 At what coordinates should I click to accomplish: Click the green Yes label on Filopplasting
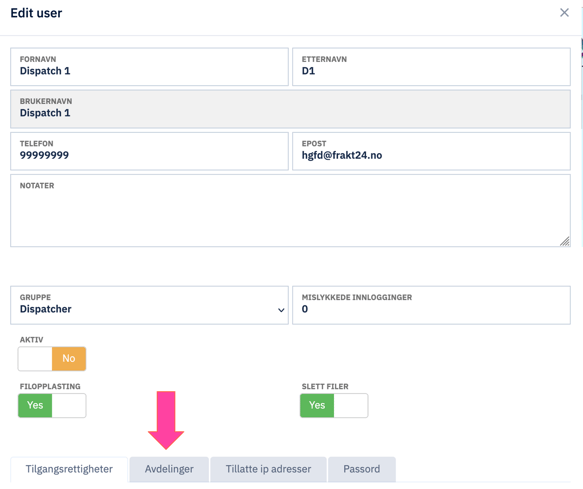pyautogui.click(x=35, y=405)
